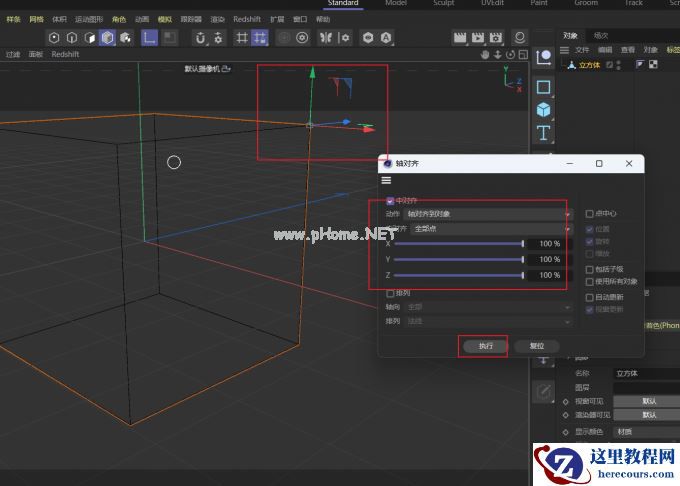Enable 自动更新 checkbox
680x486 pixels.
pyautogui.click(x=589, y=297)
